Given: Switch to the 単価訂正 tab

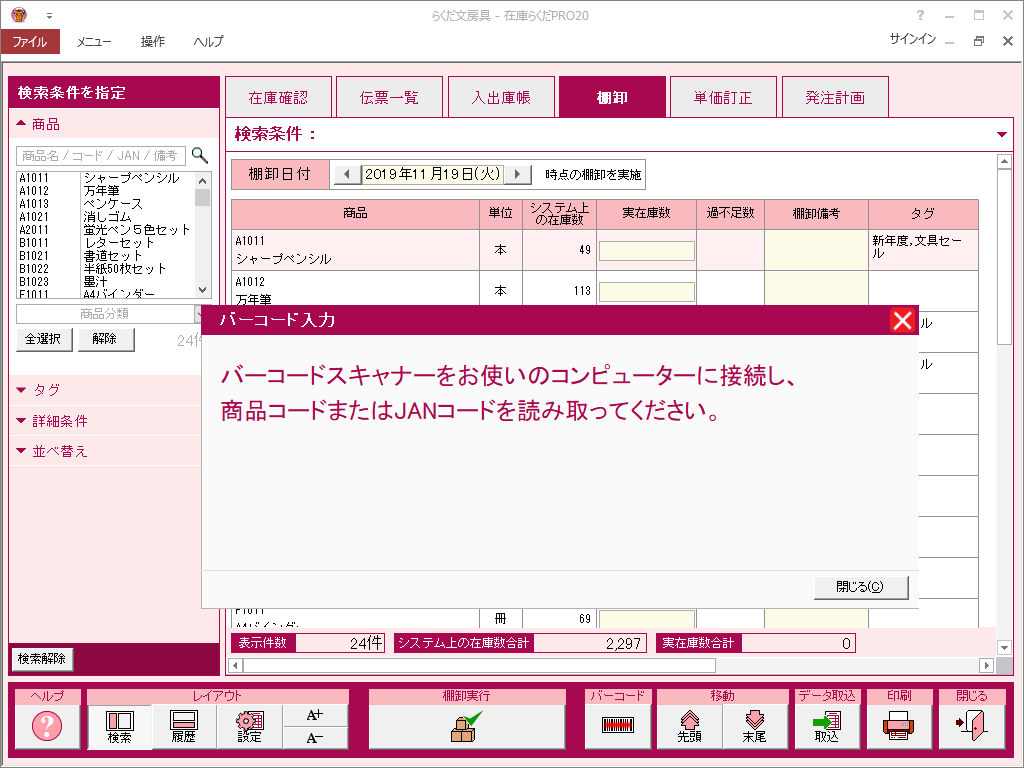Looking at the screenshot, I should tap(723, 97).
